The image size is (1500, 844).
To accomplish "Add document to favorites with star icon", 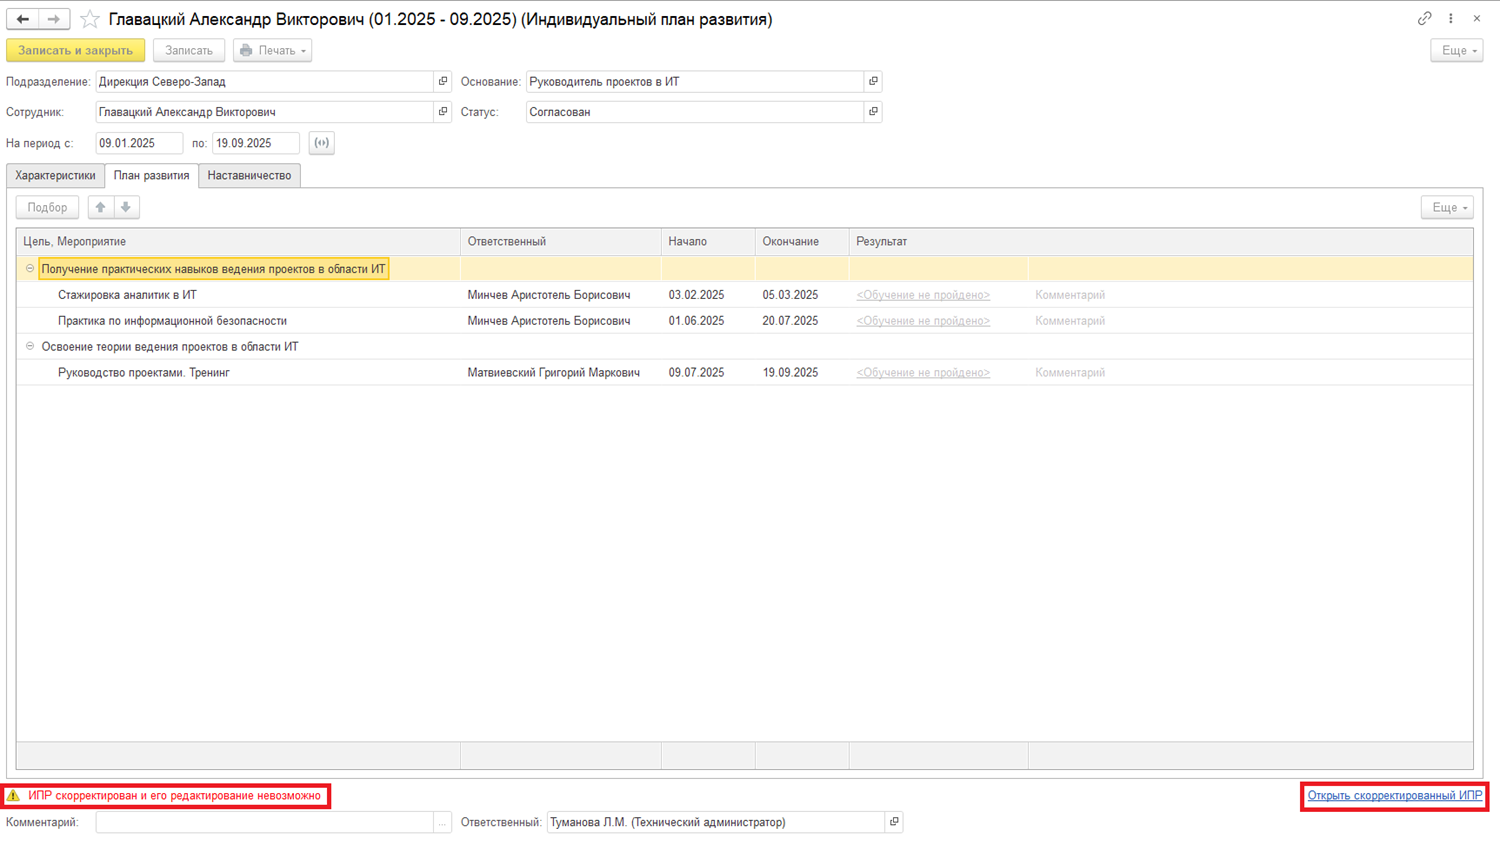I will coord(90,19).
